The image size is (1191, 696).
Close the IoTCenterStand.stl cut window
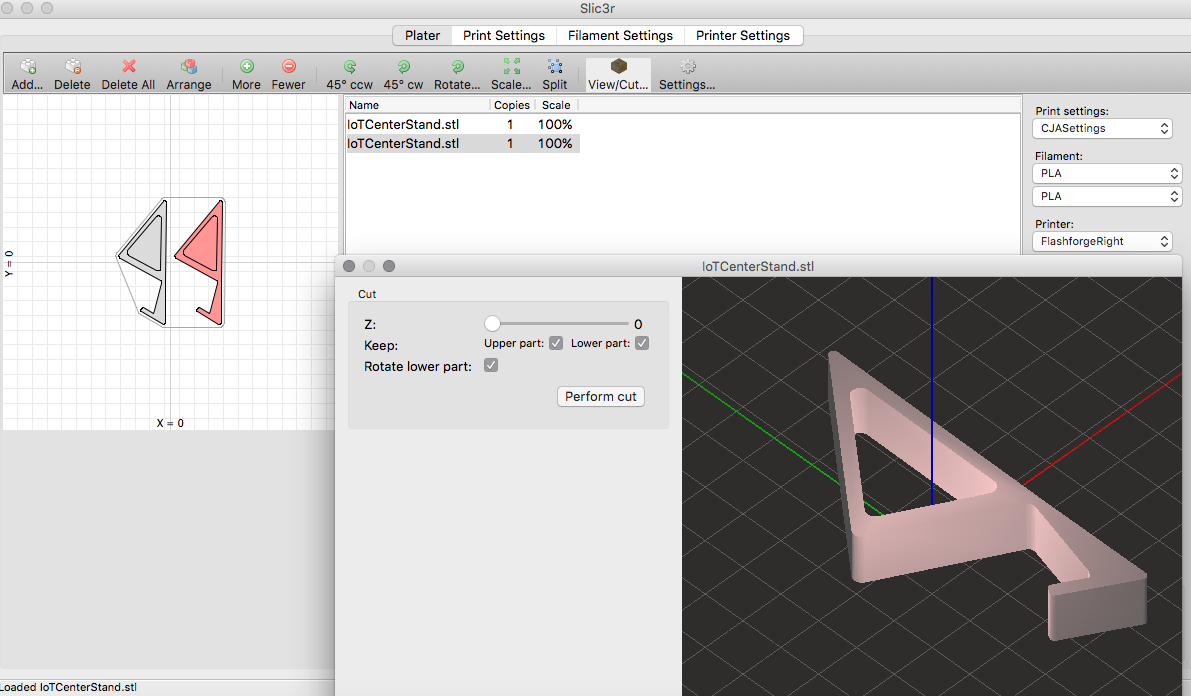(x=349, y=266)
